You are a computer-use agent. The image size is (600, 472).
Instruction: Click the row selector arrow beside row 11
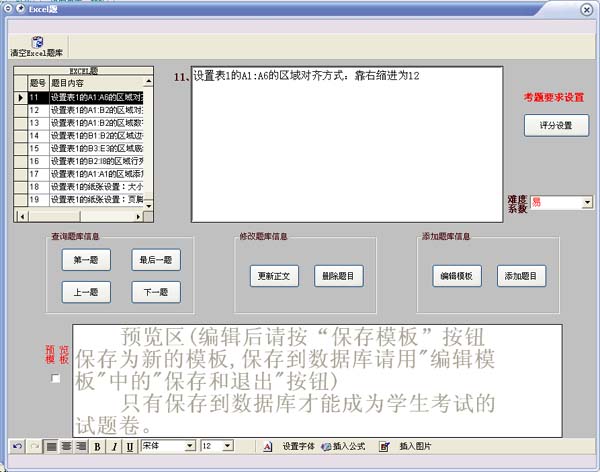pyautogui.click(x=20, y=98)
